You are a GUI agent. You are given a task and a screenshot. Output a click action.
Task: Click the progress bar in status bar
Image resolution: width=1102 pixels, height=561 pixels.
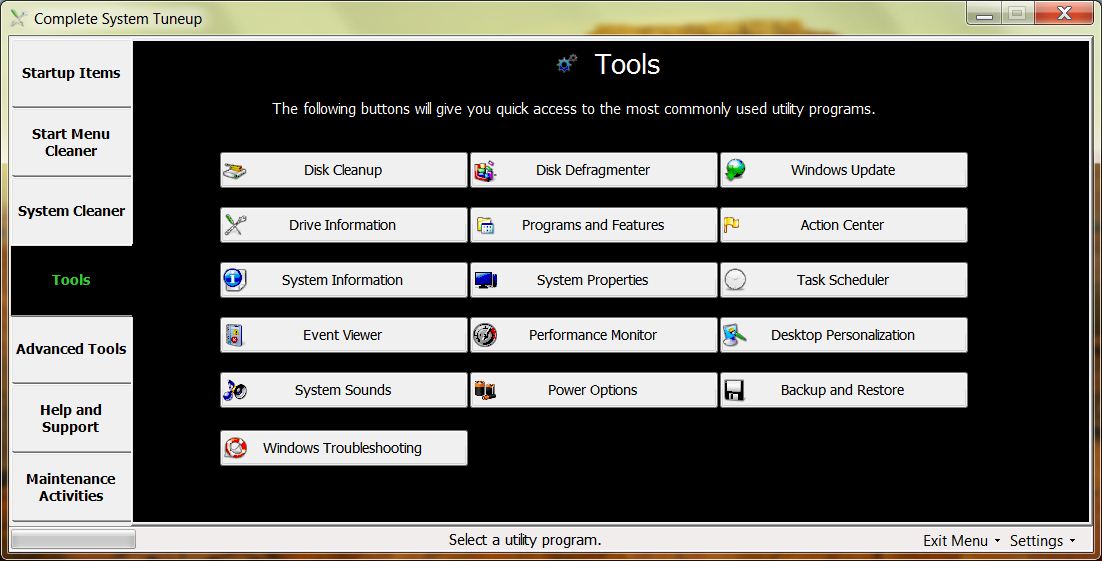coord(72,540)
